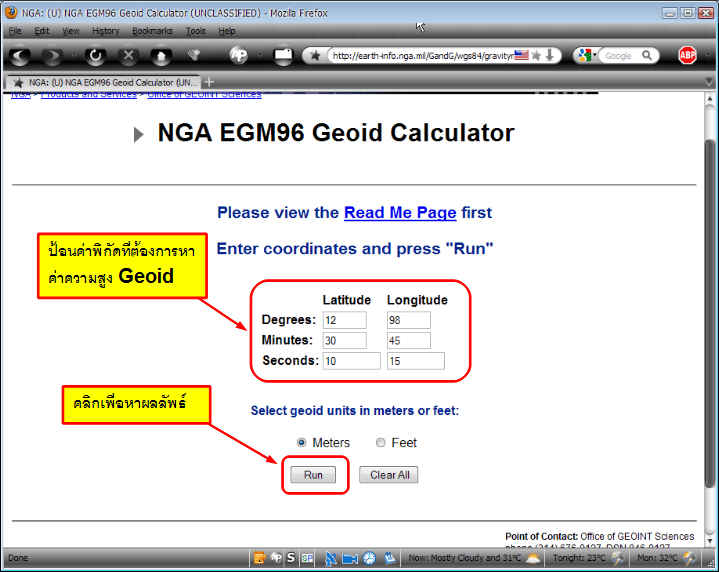
Task: Click the Run button
Action: click(313, 475)
